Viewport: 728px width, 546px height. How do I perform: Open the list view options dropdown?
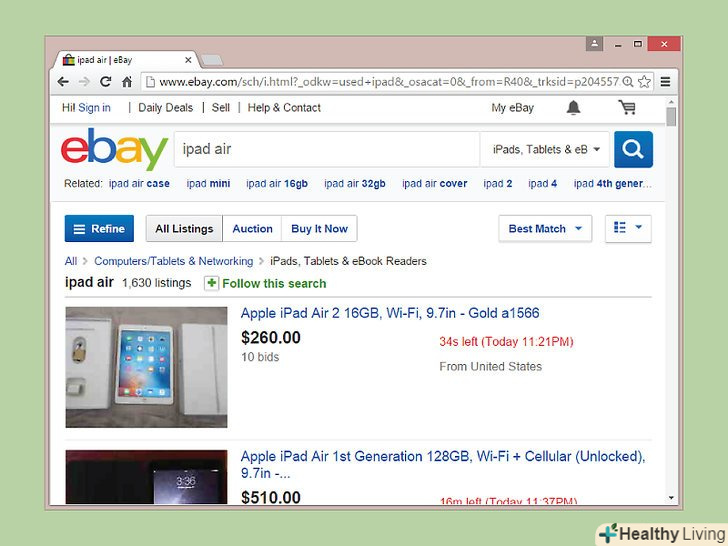628,228
